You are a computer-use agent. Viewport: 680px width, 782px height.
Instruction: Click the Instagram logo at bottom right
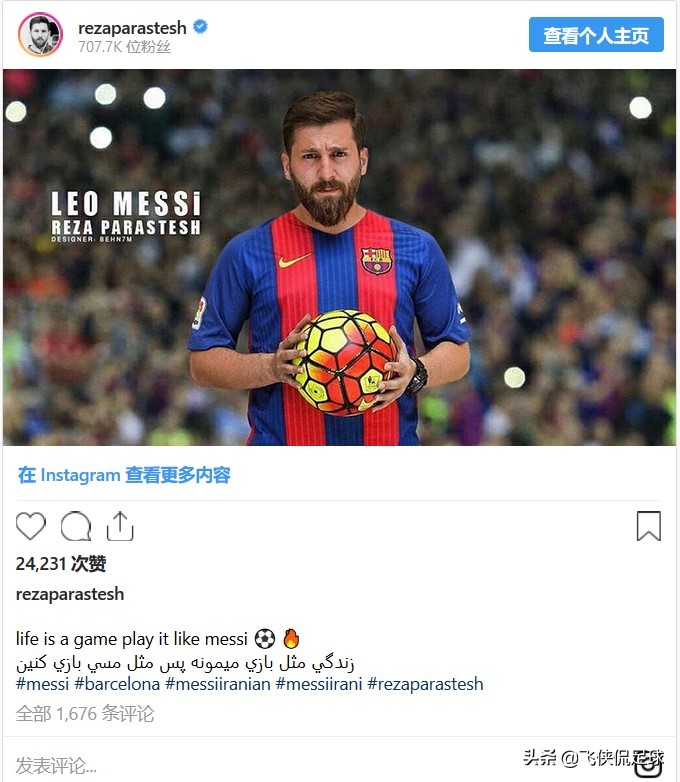pos(649,765)
